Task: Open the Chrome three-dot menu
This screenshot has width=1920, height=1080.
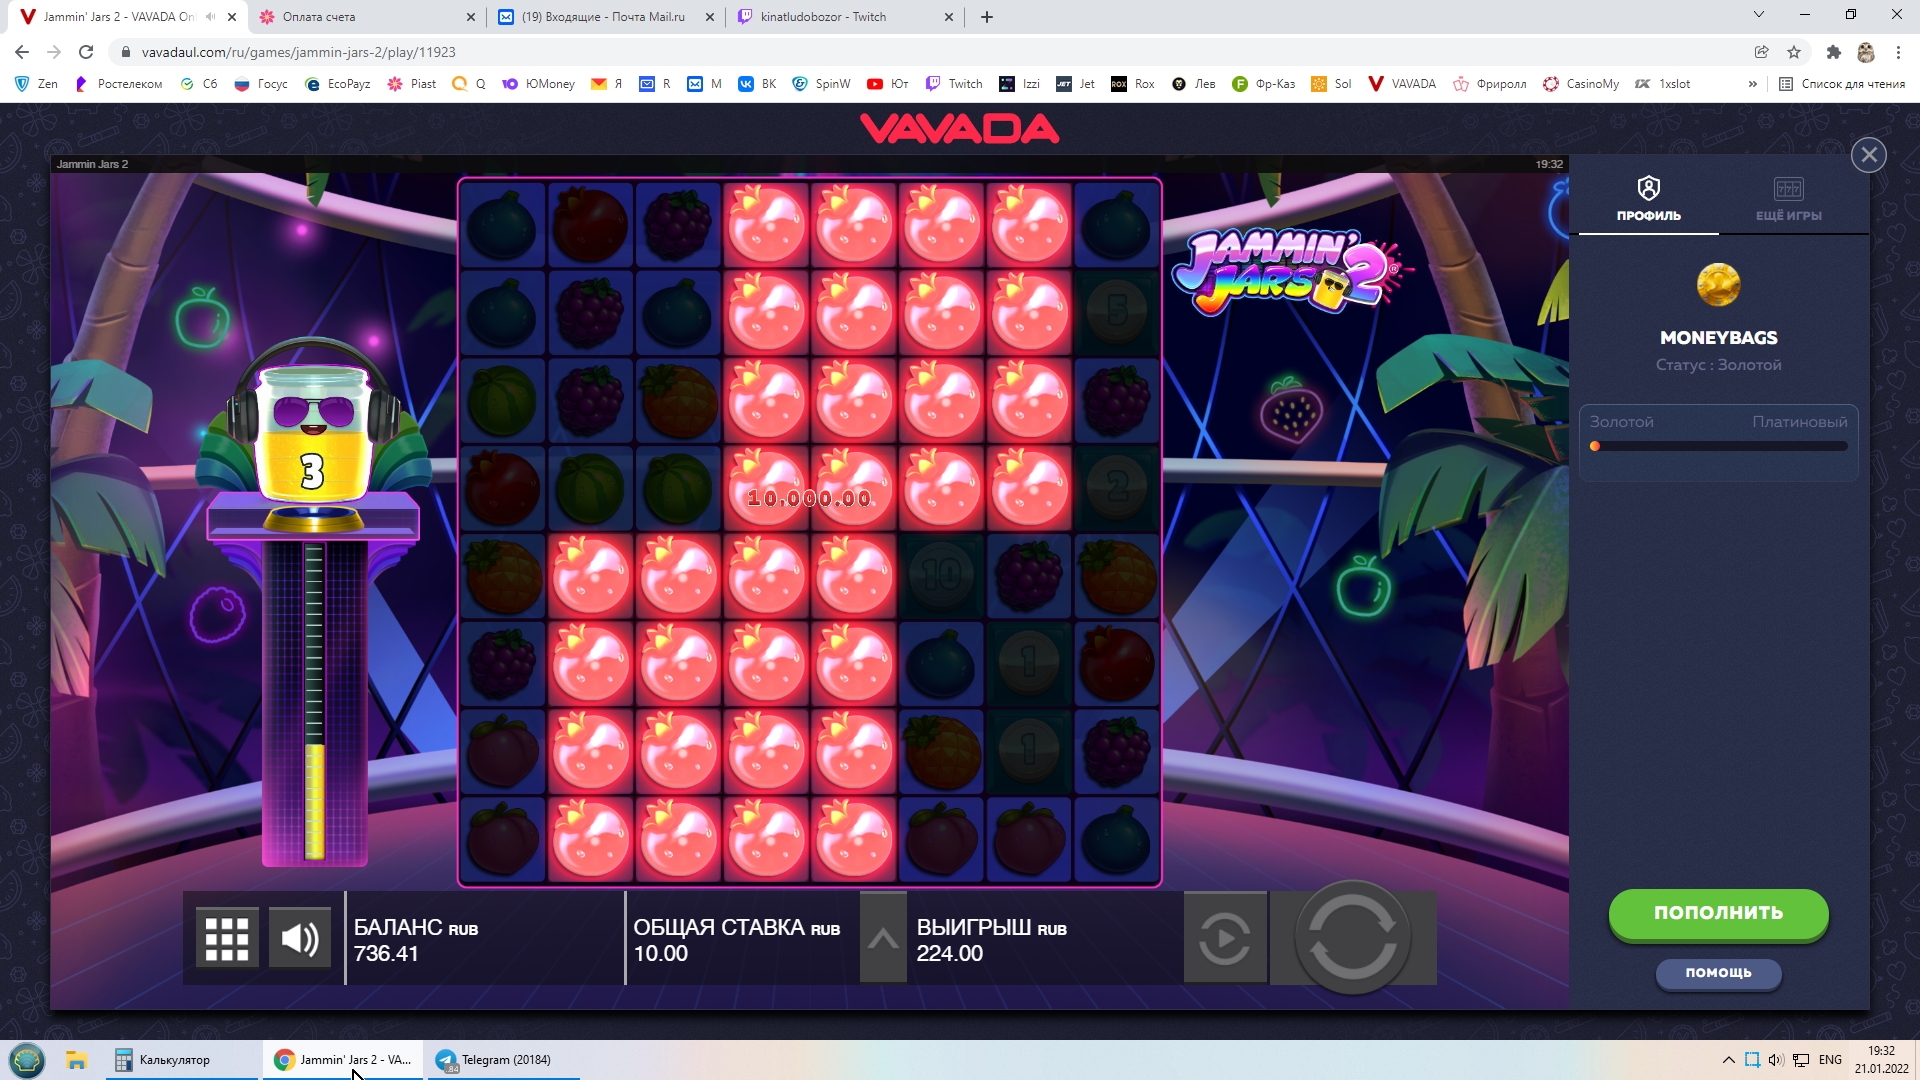Action: [1898, 52]
